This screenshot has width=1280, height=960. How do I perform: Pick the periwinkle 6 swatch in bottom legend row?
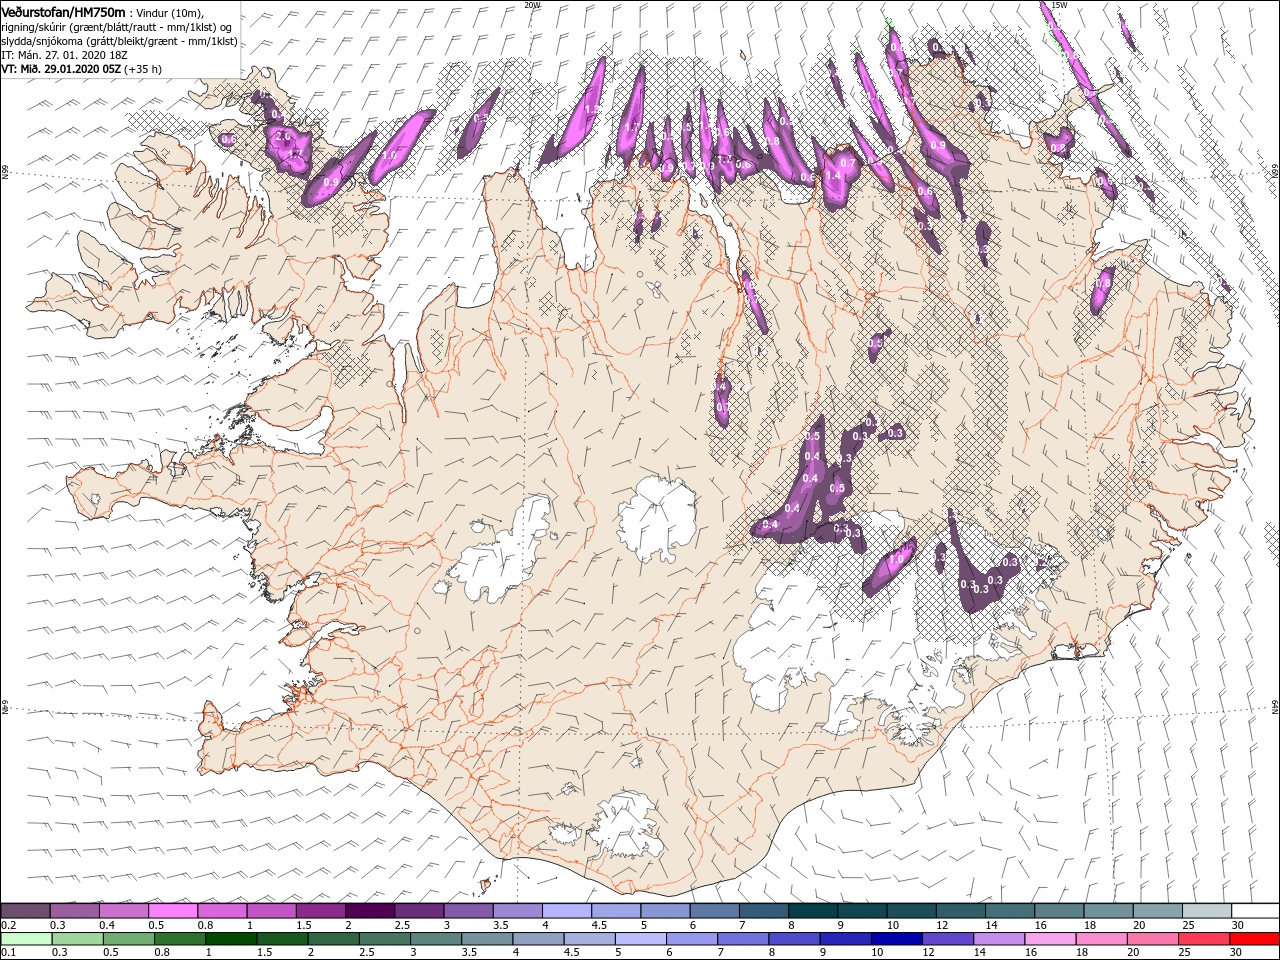[692, 939]
